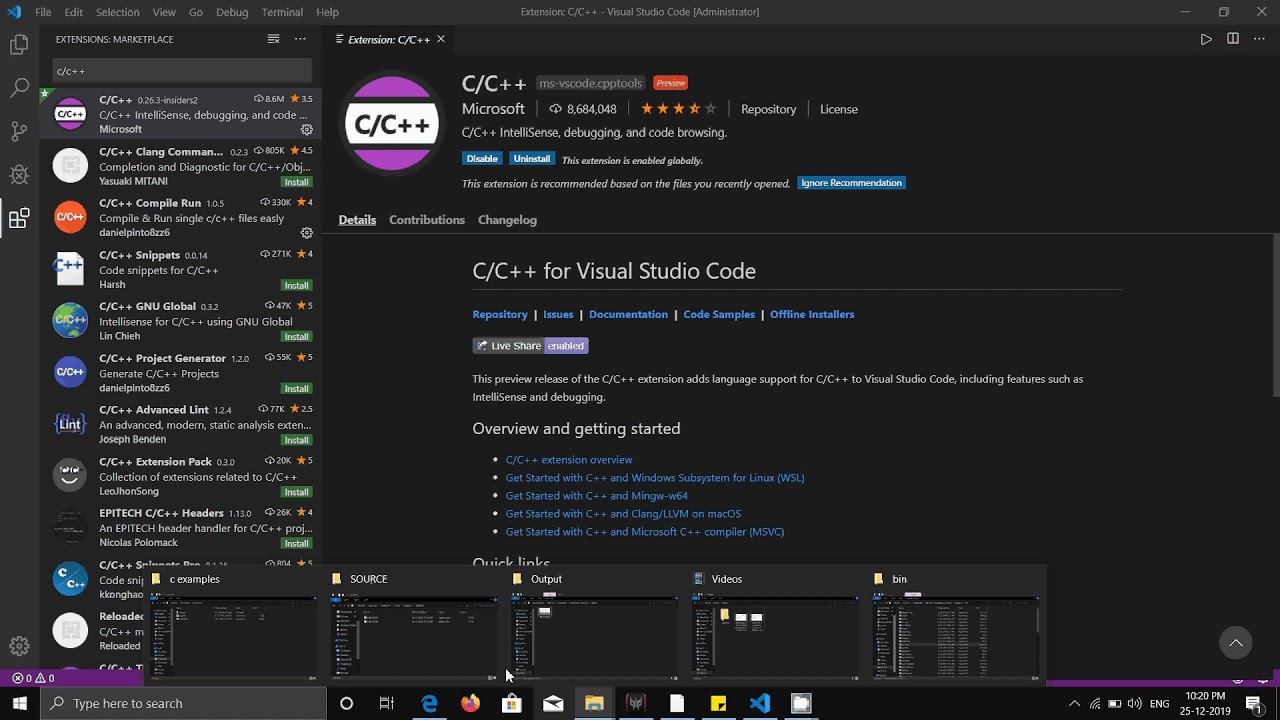The width and height of the screenshot is (1280, 720).
Task: Open Windows Start menu
Action: (x=20, y=703)
